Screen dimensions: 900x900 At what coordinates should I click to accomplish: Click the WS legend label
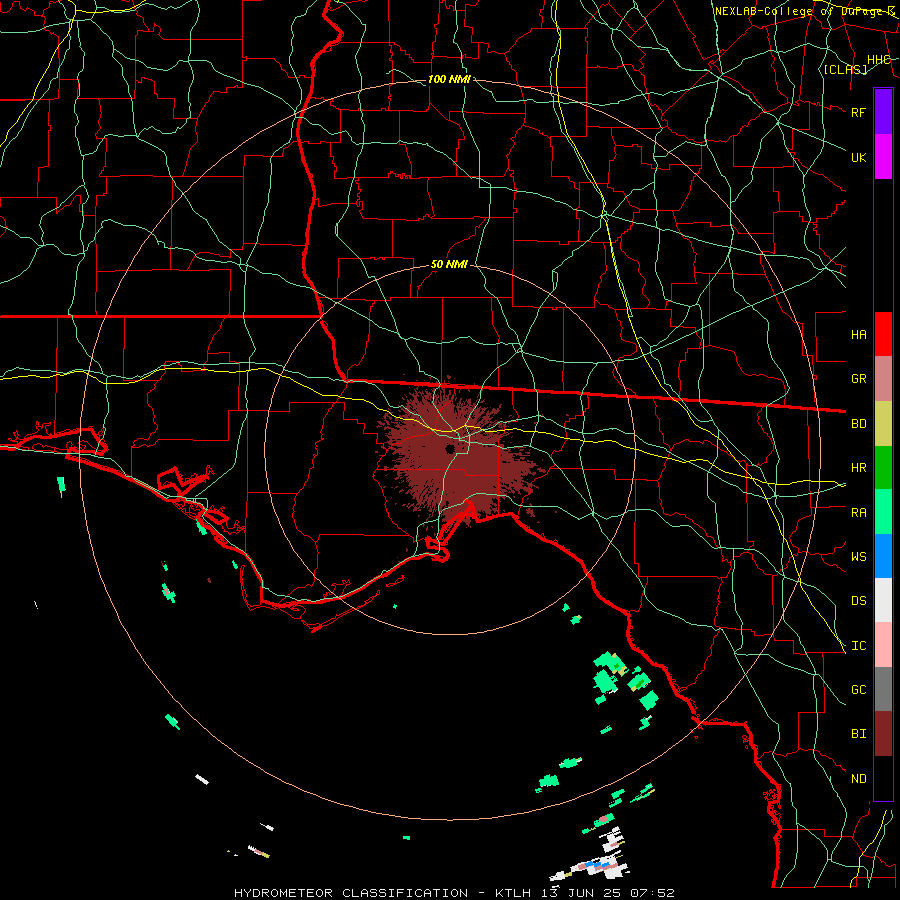click(x=858, y=557)
